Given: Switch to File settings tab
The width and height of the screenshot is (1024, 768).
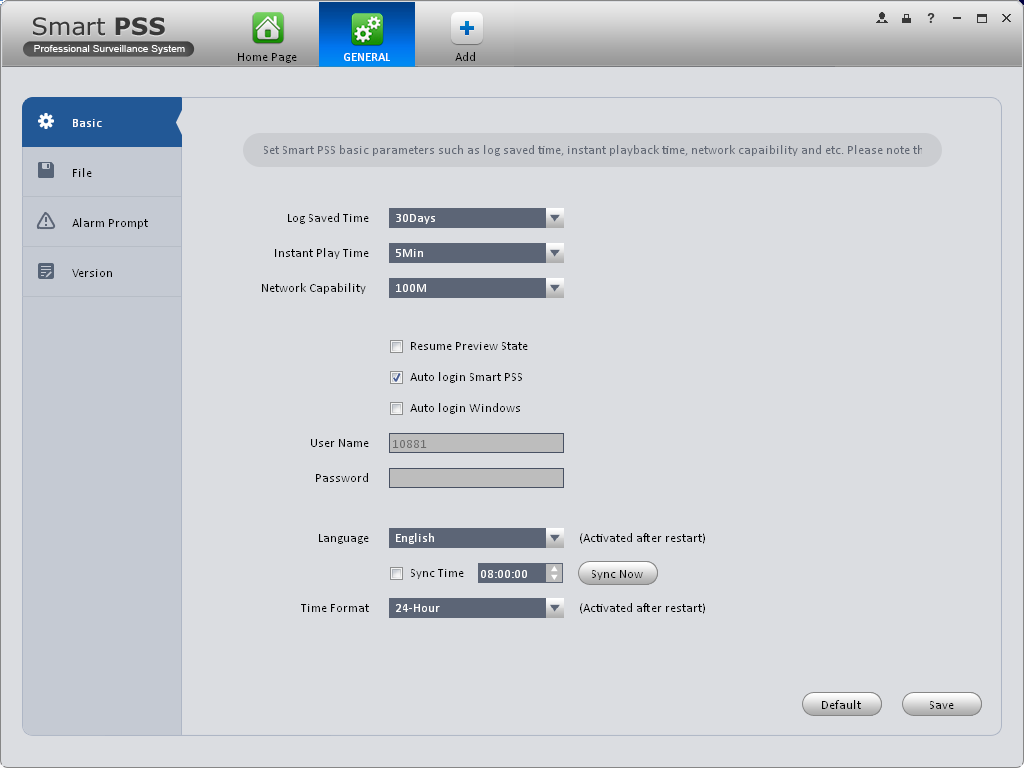Looking at the screenshot, I should pos(102,172).
